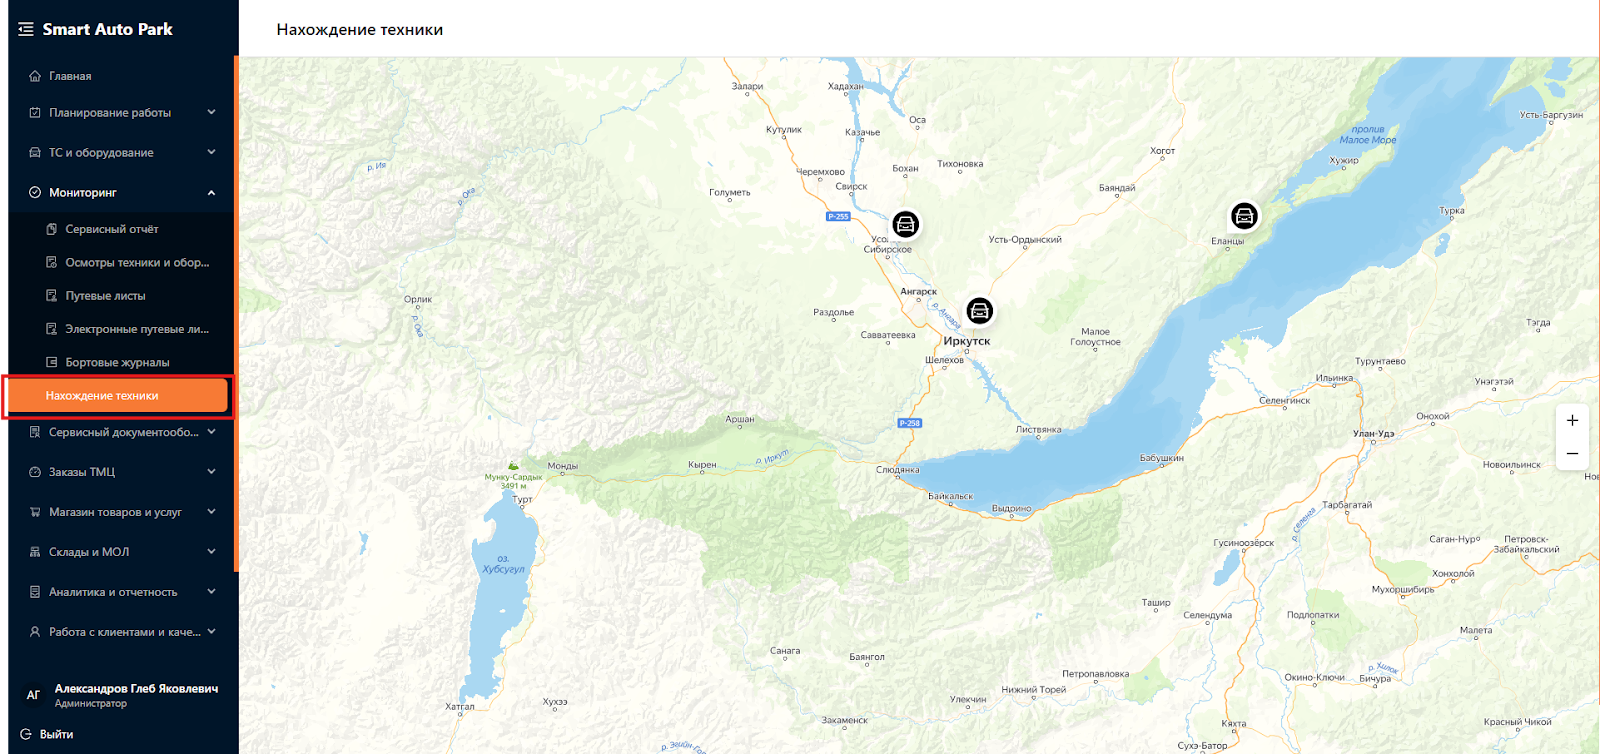This screenshot has height=754, width=1600.
Task: Open Осмотры техники и оборудования item
Action: click(x=137, y=263)
